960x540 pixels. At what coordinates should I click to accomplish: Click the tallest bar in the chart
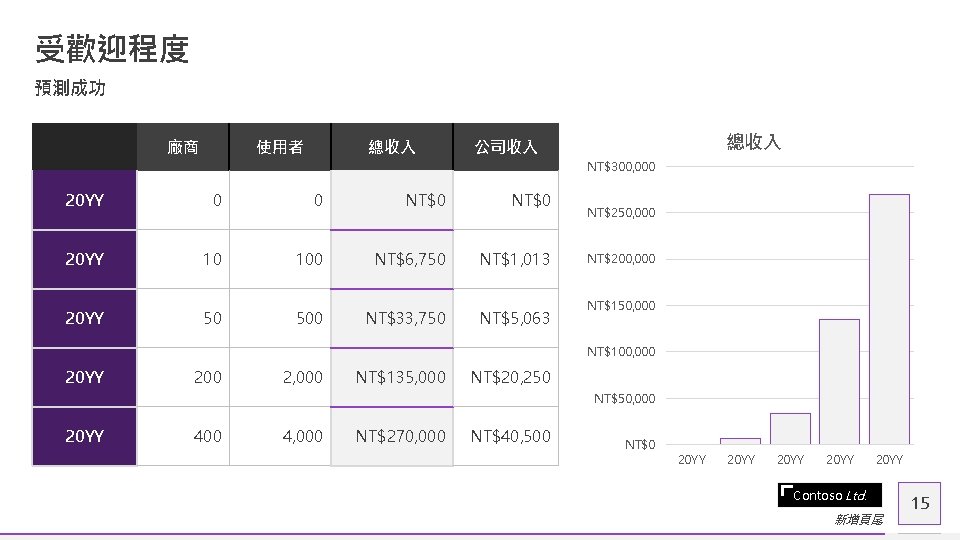(889, 318)
